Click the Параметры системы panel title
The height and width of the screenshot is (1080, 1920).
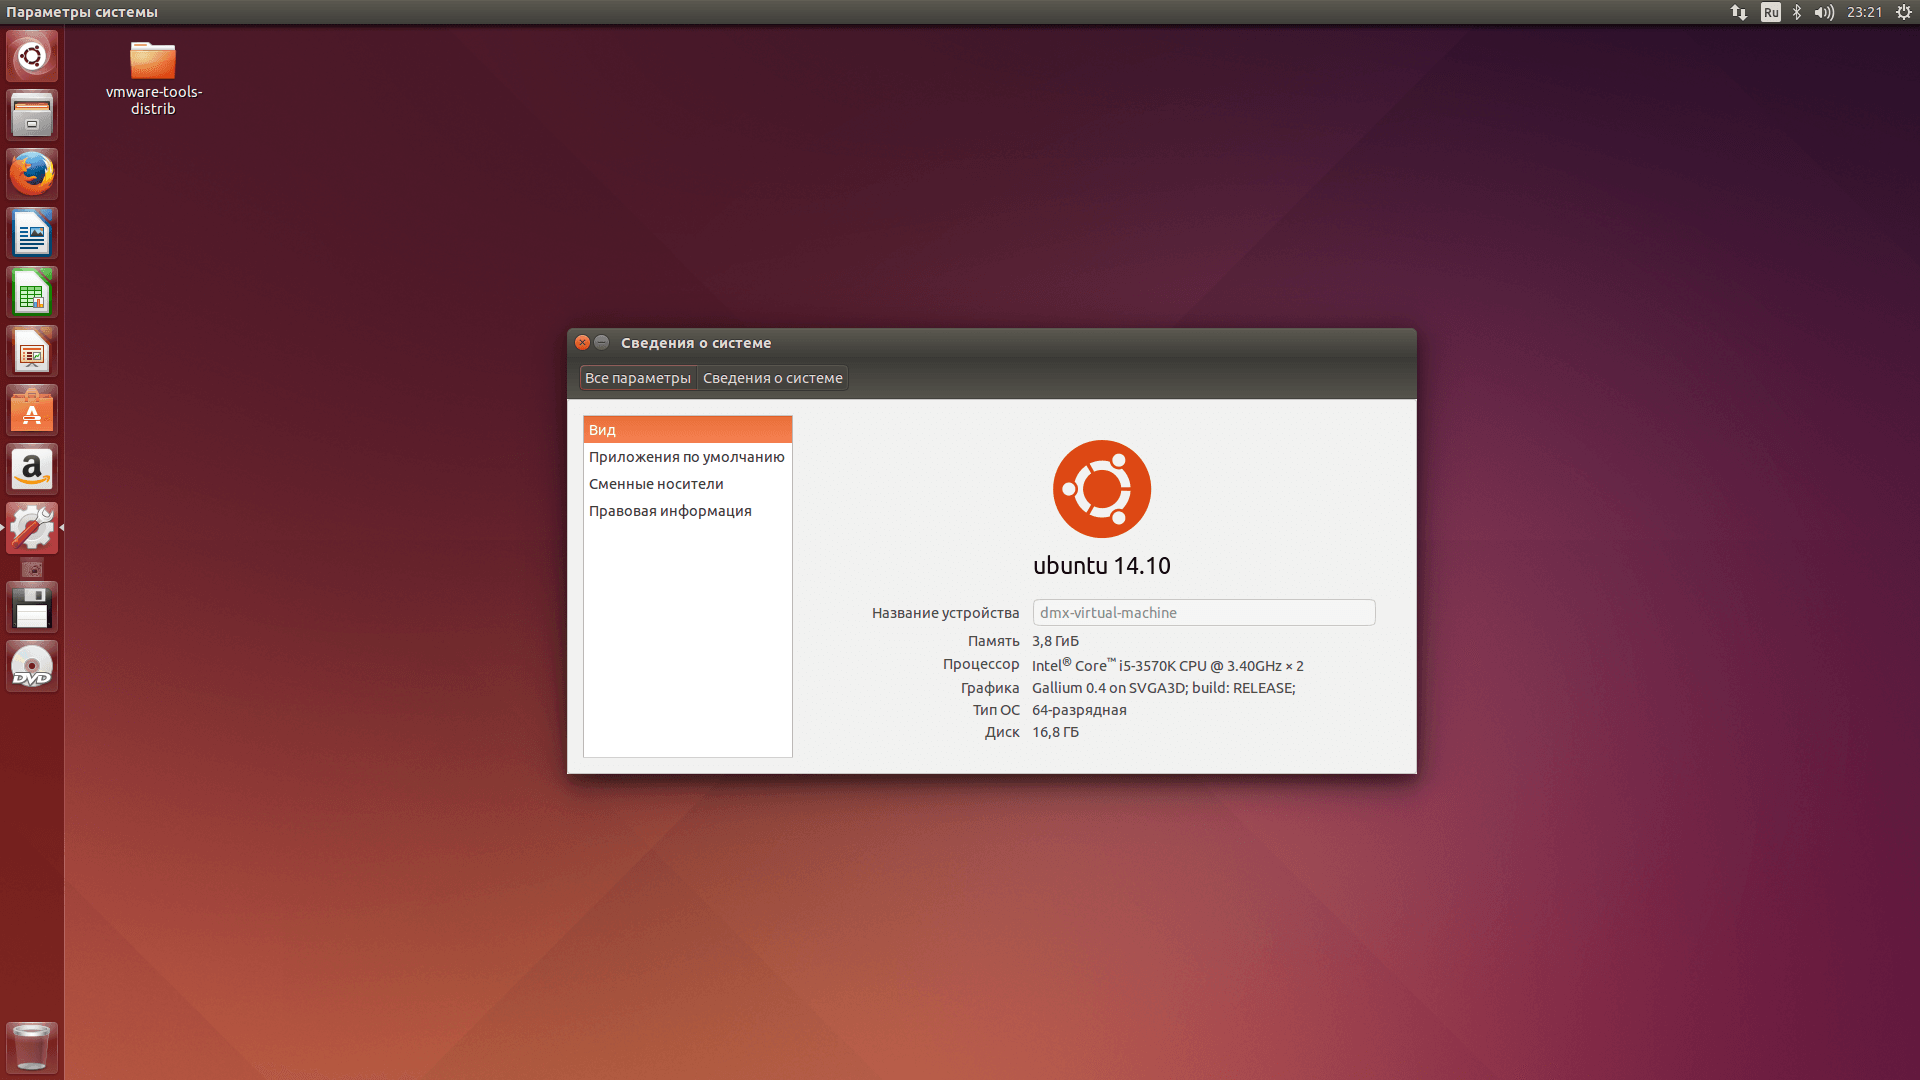tap(82, 12)
